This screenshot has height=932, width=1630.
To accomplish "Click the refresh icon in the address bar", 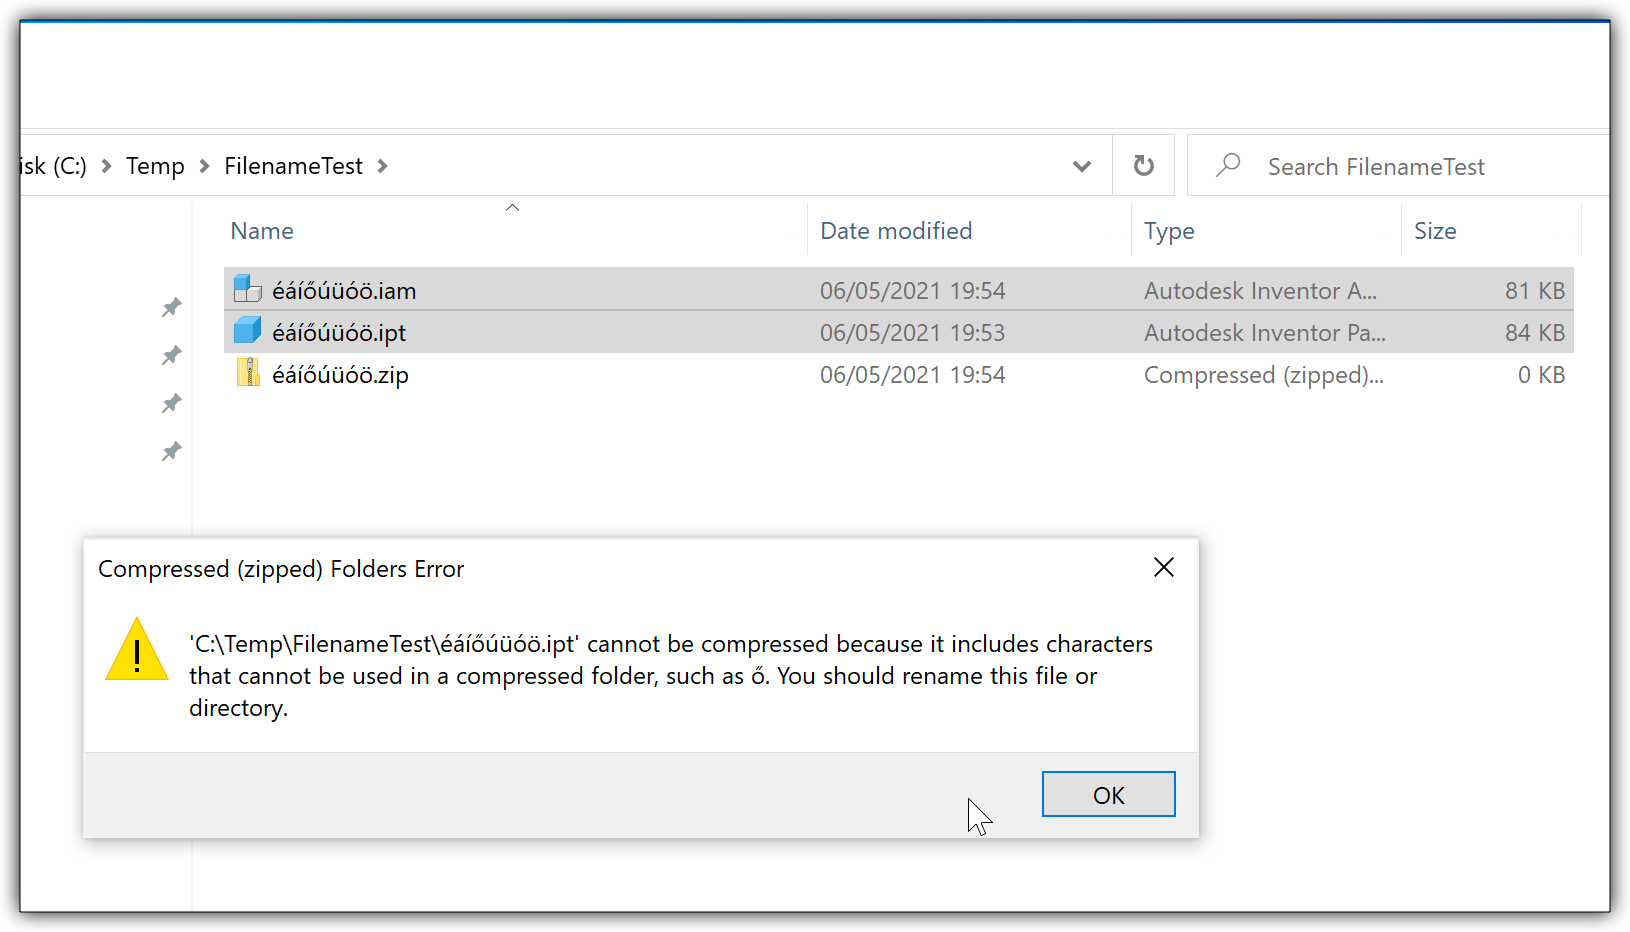I will coord(1143,165).
